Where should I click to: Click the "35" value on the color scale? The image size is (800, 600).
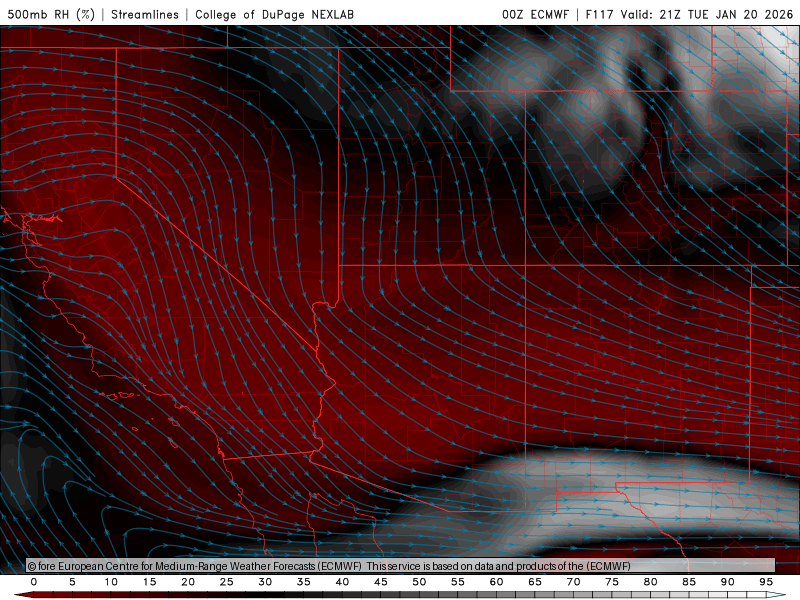303,582
